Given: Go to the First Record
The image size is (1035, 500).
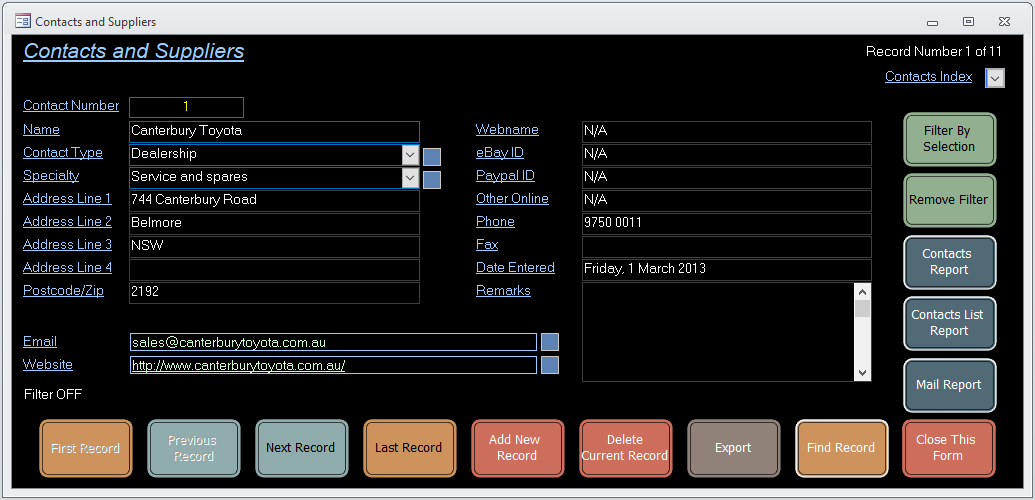Looking at the screenshot, I should click(86, 448).
